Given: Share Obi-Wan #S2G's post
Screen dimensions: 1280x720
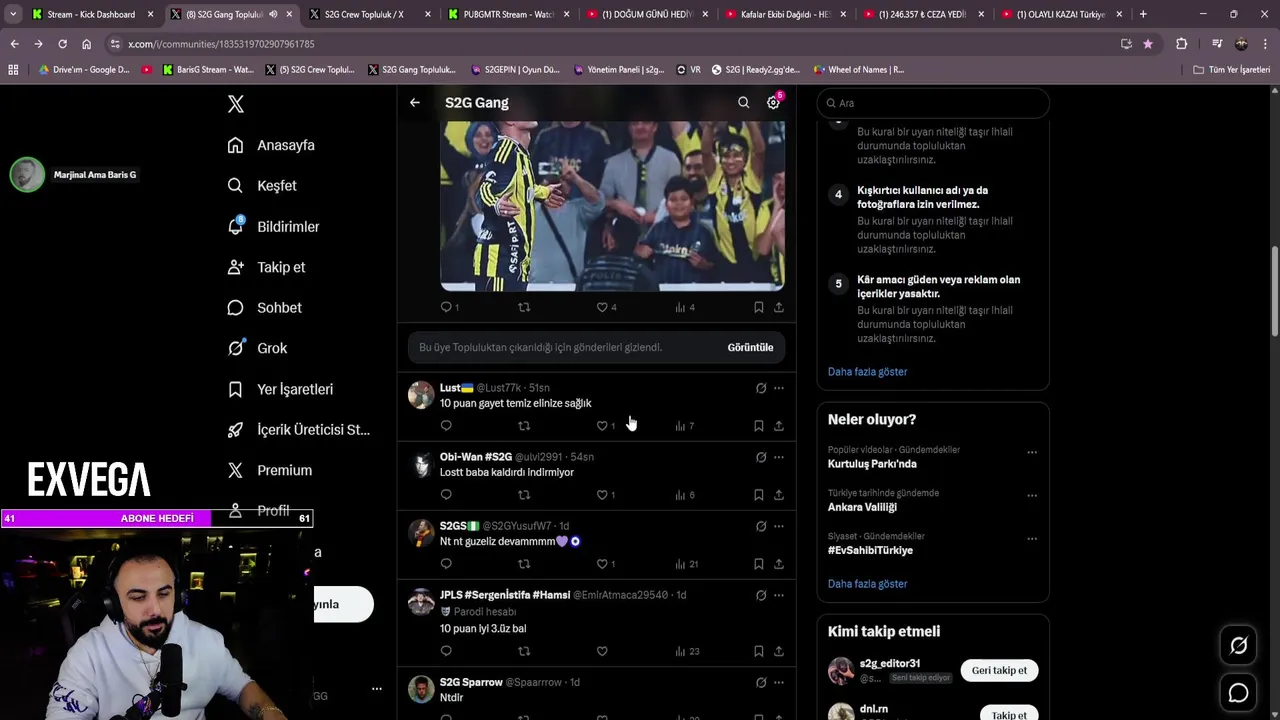Looking at the screenshot, I should click(778, 495).
